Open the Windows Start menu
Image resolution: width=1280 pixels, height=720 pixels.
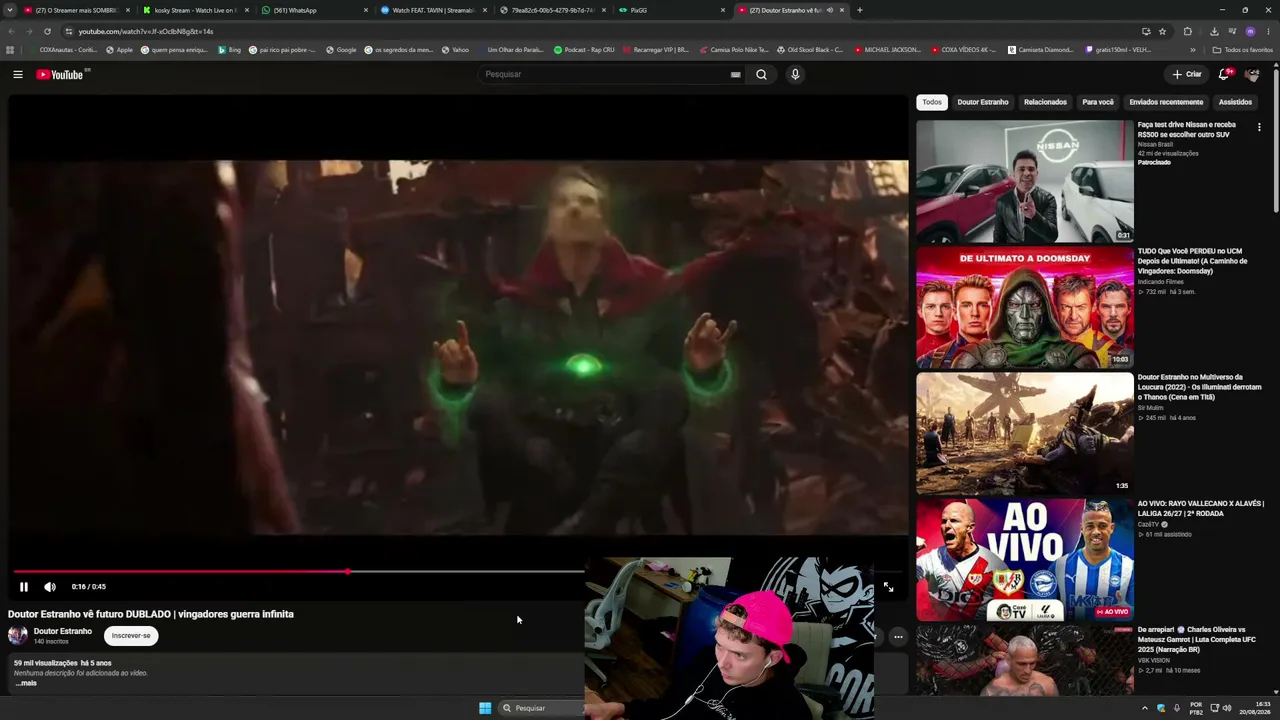(485, 708)
